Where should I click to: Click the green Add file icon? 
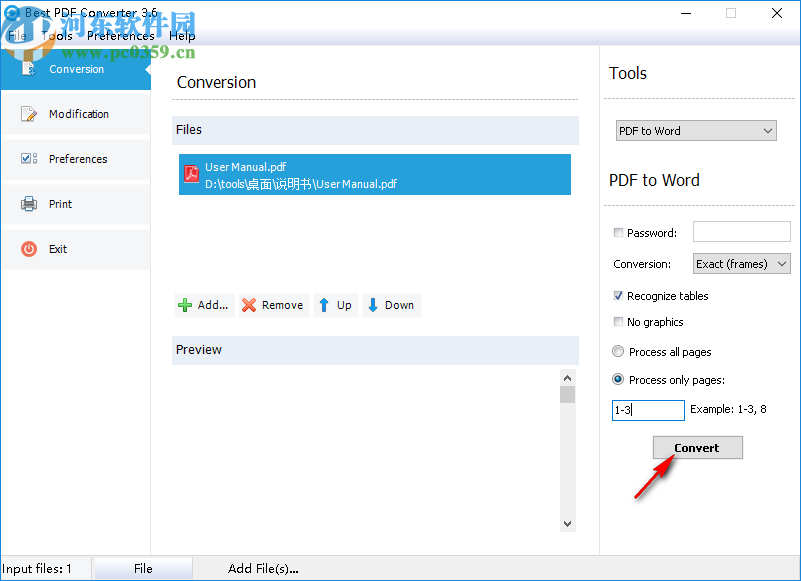coord(184,305)
